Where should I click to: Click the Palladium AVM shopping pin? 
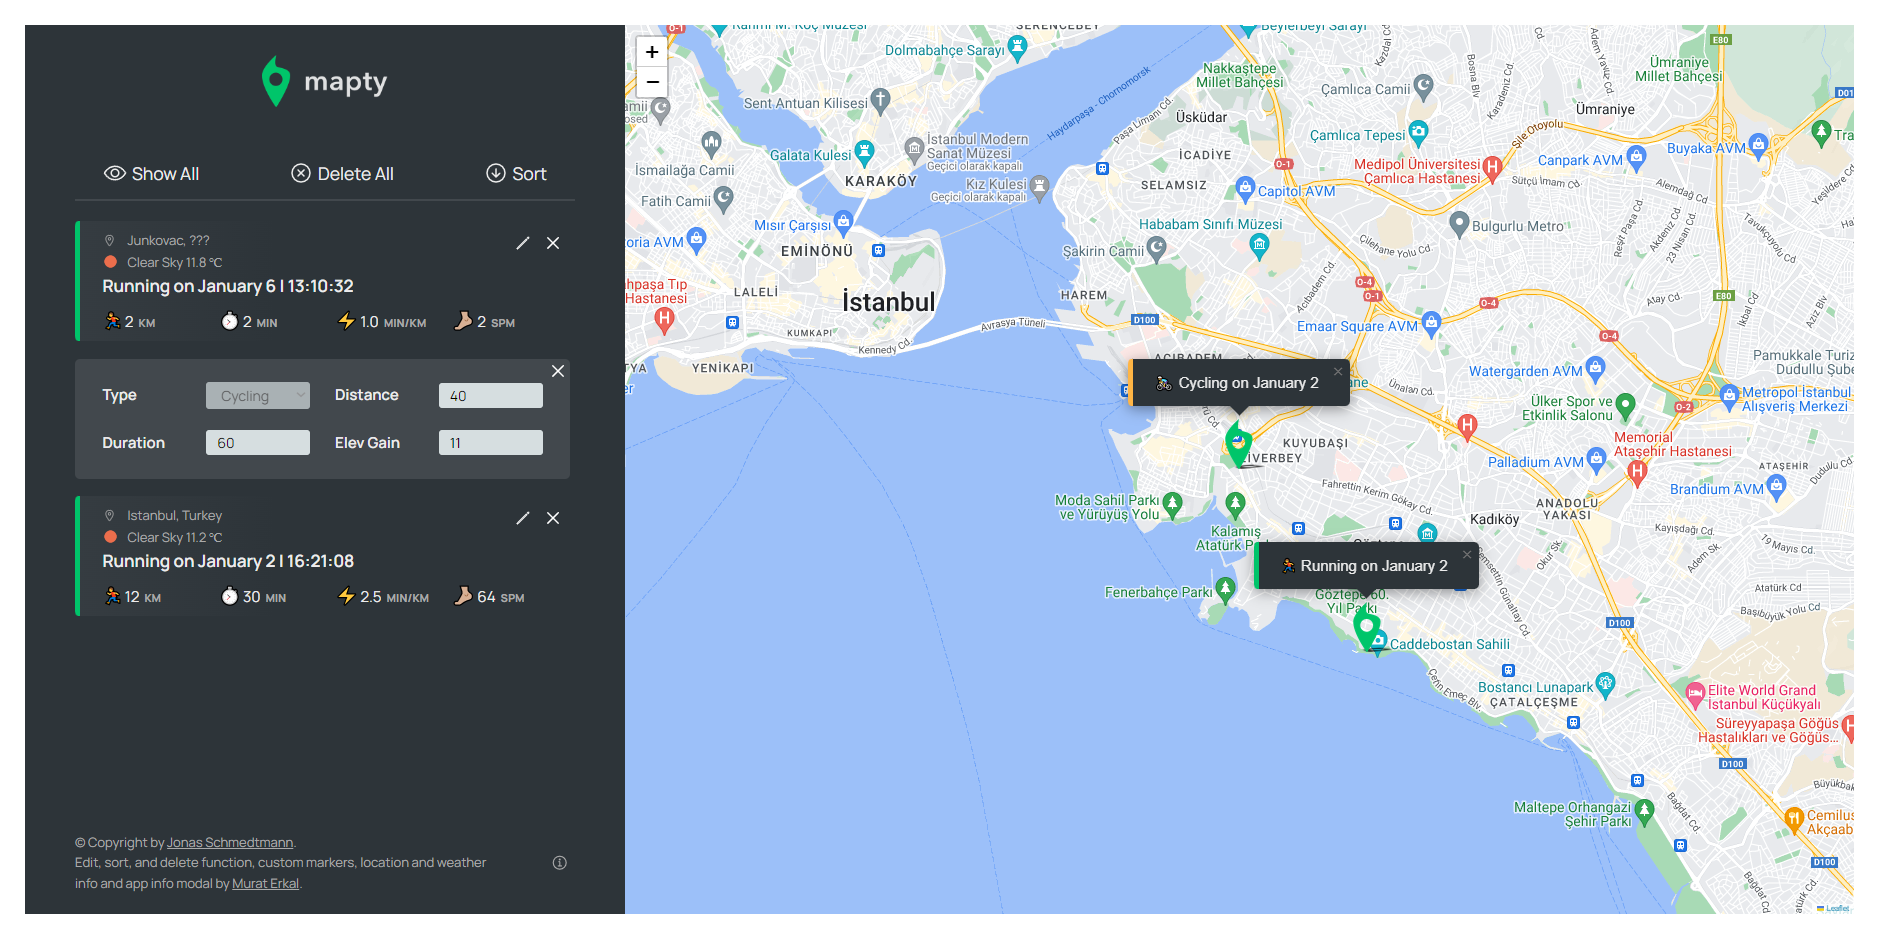[1596, 460]
